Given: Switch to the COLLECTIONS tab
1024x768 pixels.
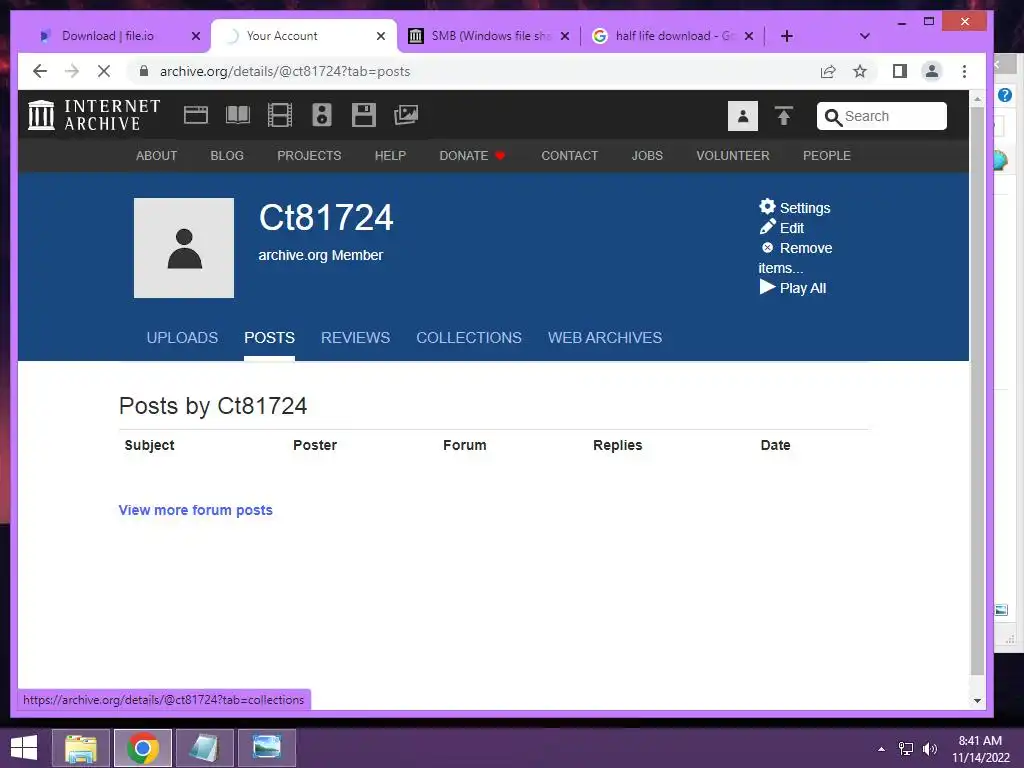Looking at the screenshot, I should (469, 338).
